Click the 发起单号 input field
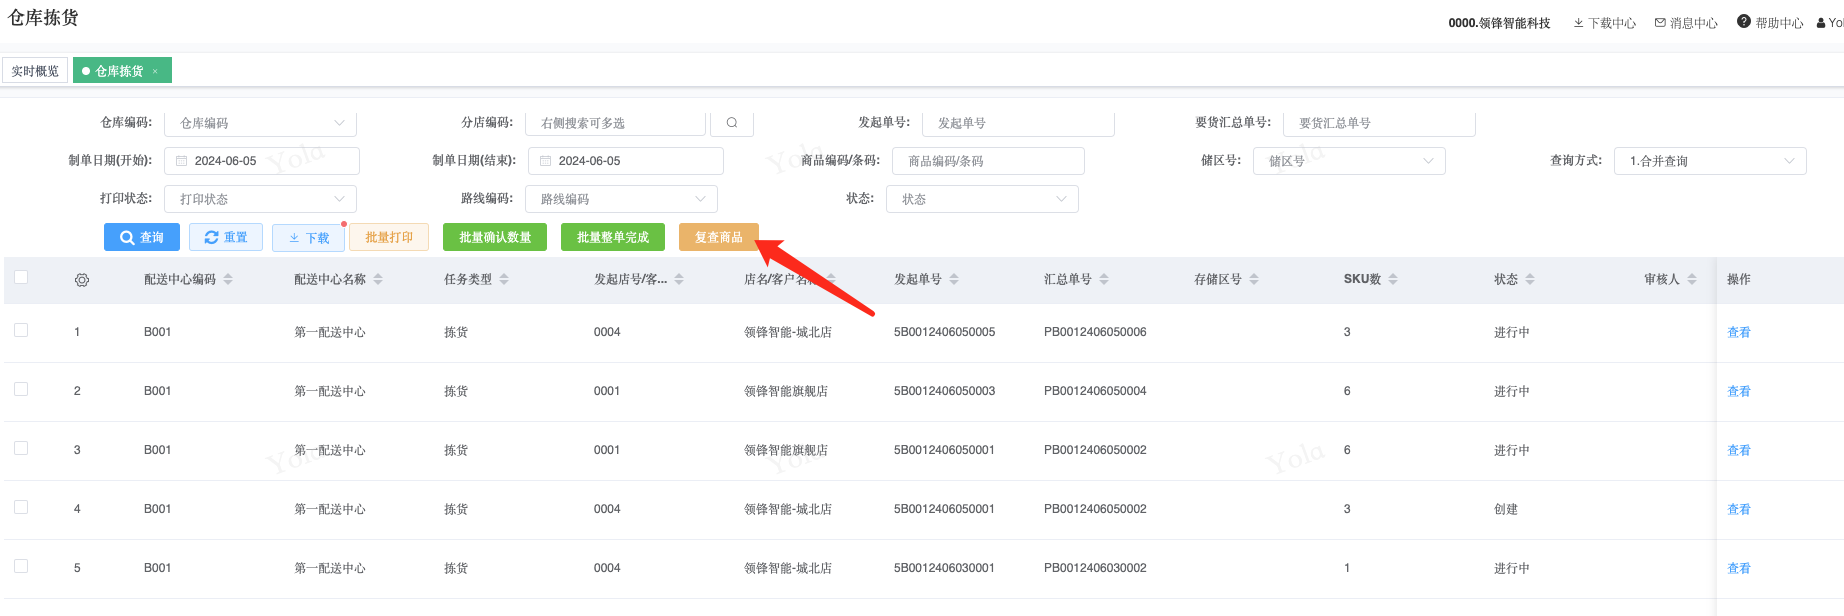The image size is (1844, 616). (1017, 123)
